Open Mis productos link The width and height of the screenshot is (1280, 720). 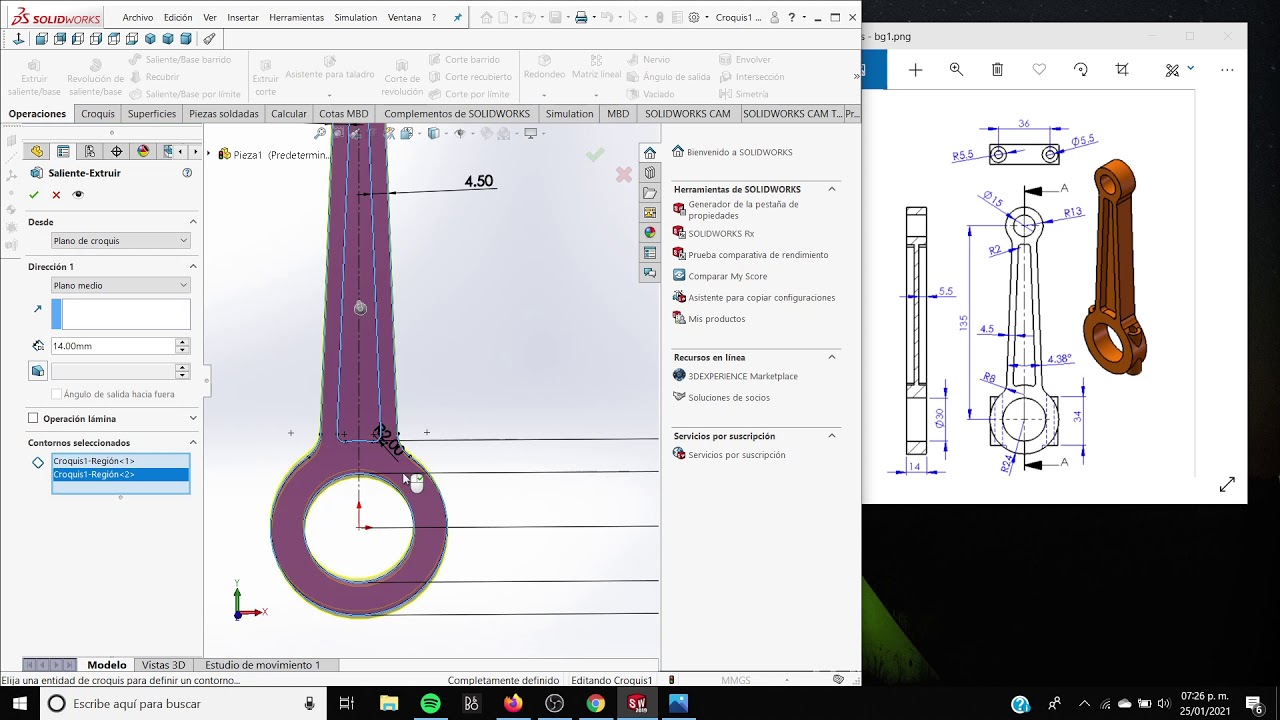pyautogui.click(x=717, y=319)
